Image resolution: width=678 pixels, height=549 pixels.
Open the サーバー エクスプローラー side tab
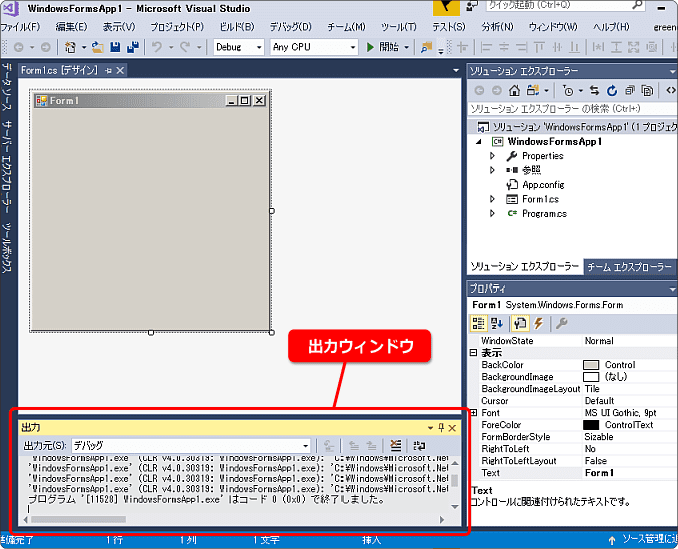click(6, 166)
